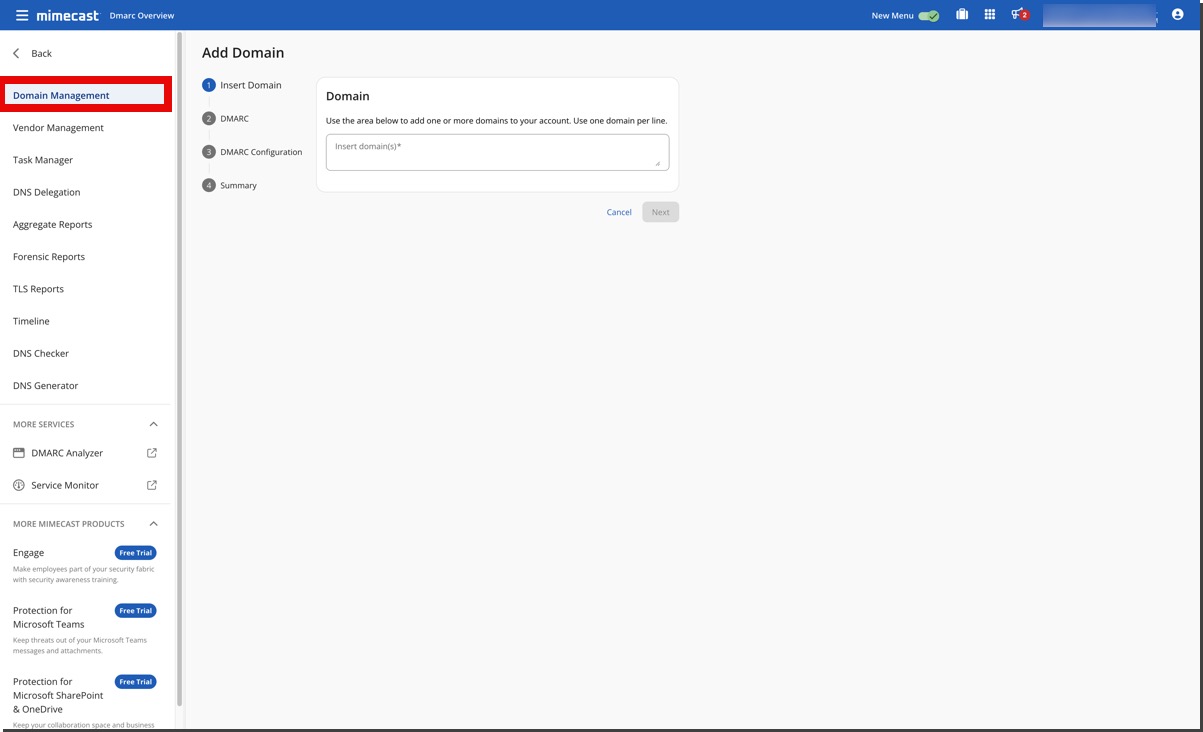Image resolution: width=1203 pixels, height=732 pixels.
Task: Open Forensic Reports
Action: coord(49,257)
